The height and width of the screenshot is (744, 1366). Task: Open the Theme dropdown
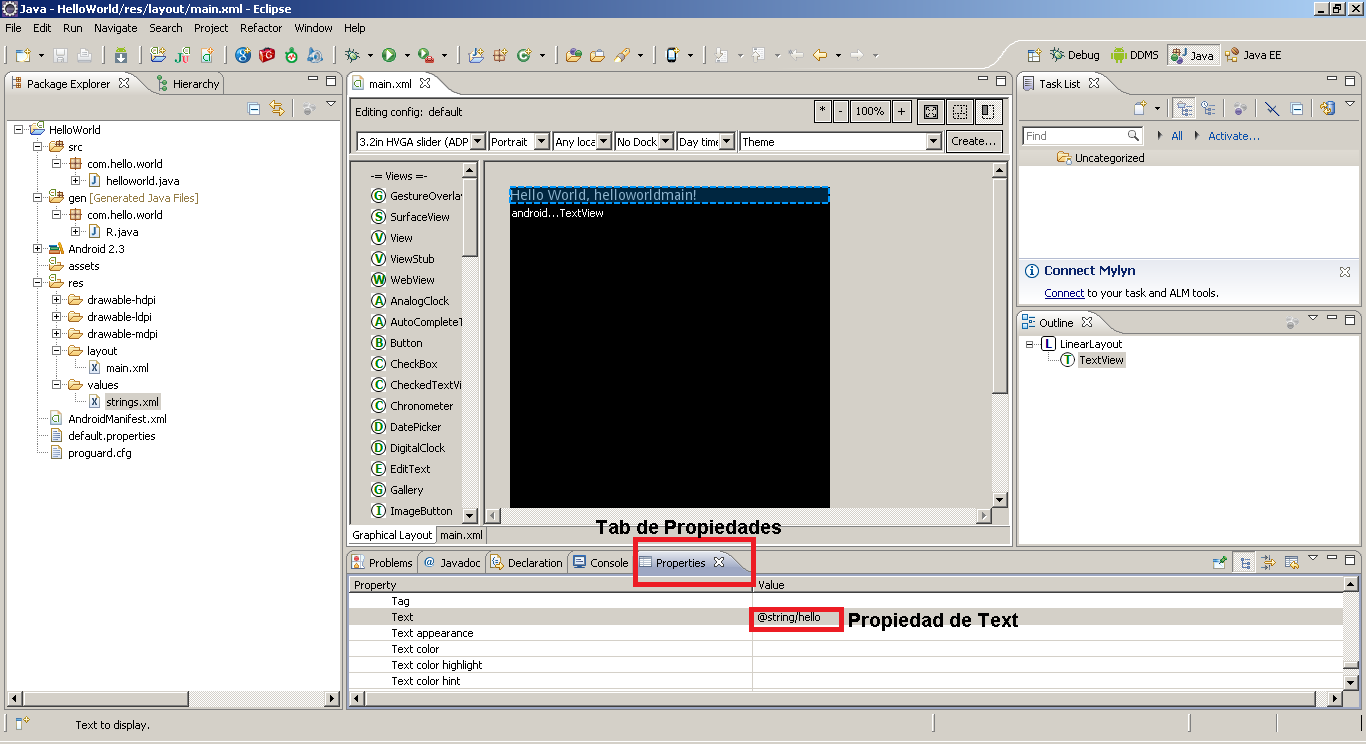840,142
